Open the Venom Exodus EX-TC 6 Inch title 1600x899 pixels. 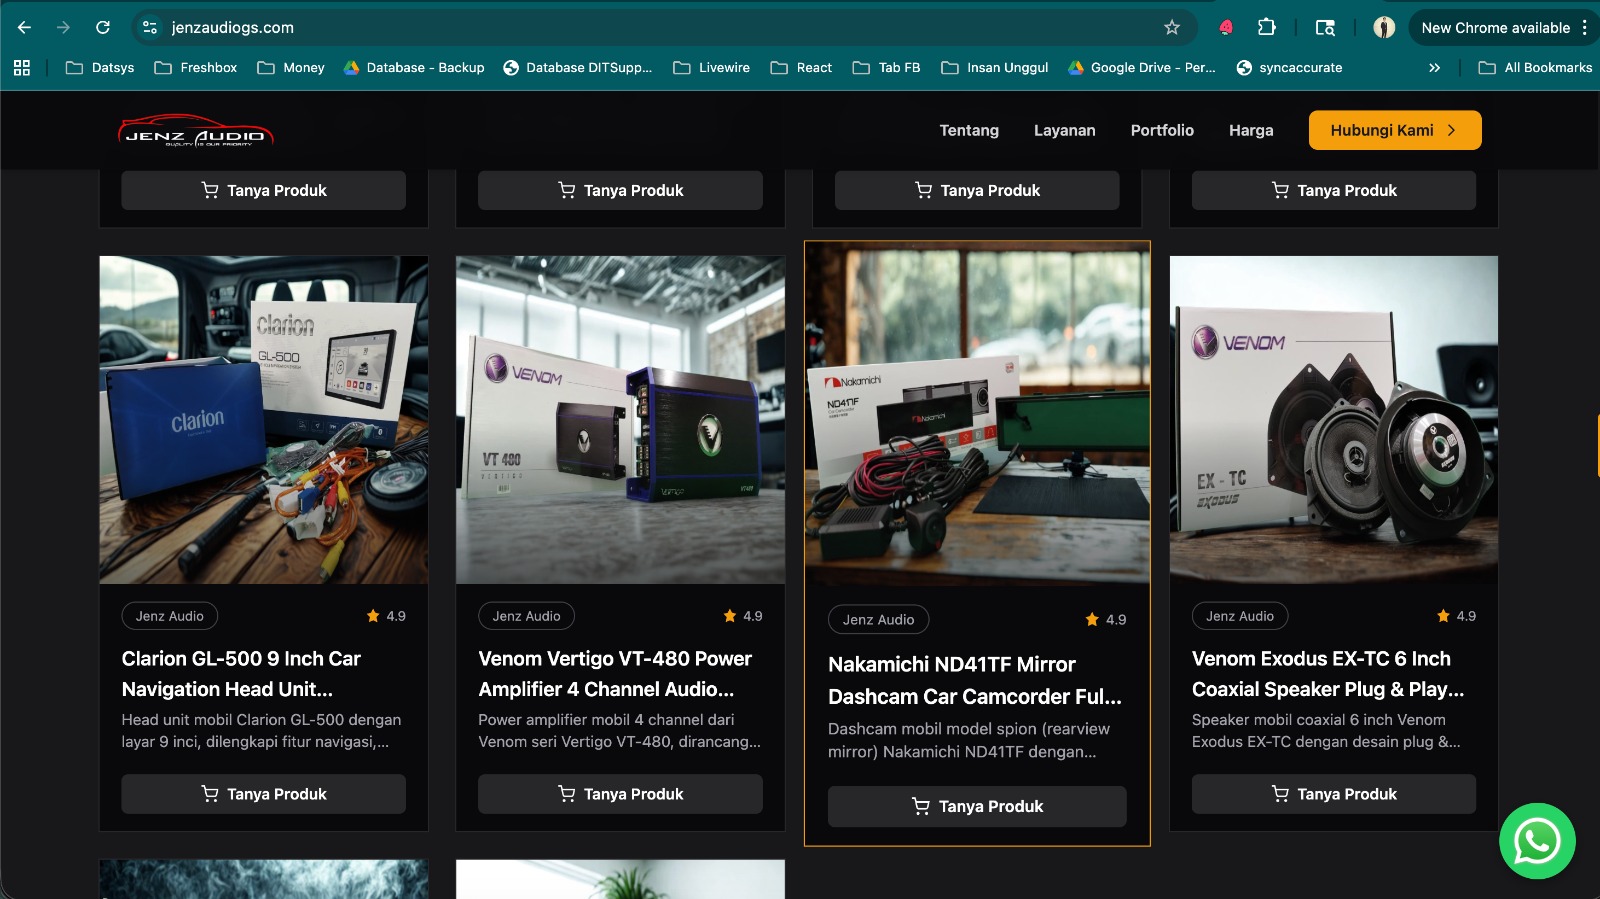point(1328,674)
